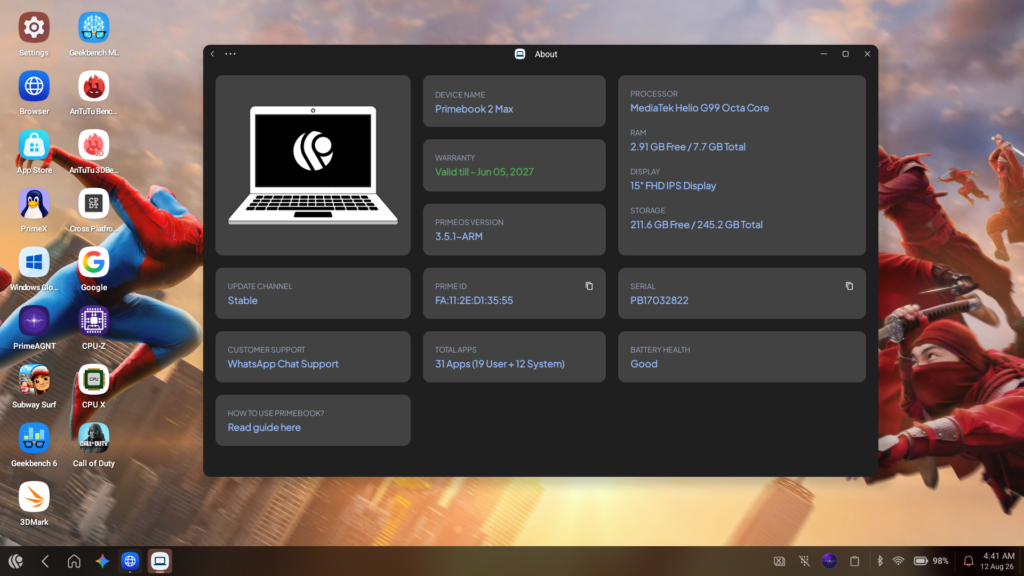Open PrimeX penguin icon
Image resolution: width=1024 pixels, height=576 pixels.
click(x=34, y=204)
